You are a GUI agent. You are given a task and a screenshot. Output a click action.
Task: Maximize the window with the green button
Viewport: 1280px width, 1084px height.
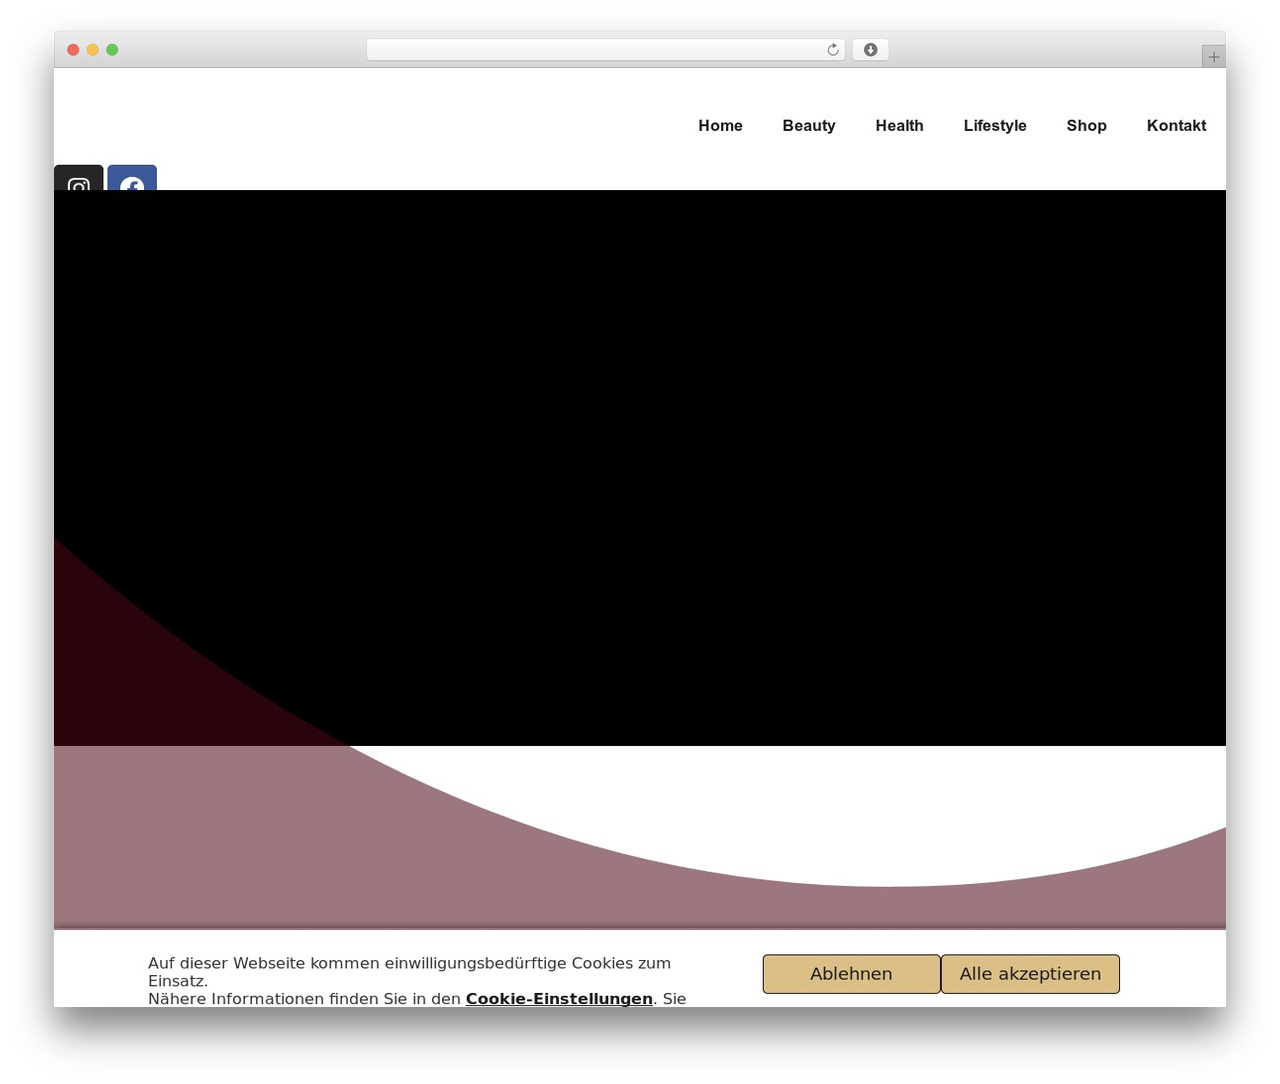(112, 50)
